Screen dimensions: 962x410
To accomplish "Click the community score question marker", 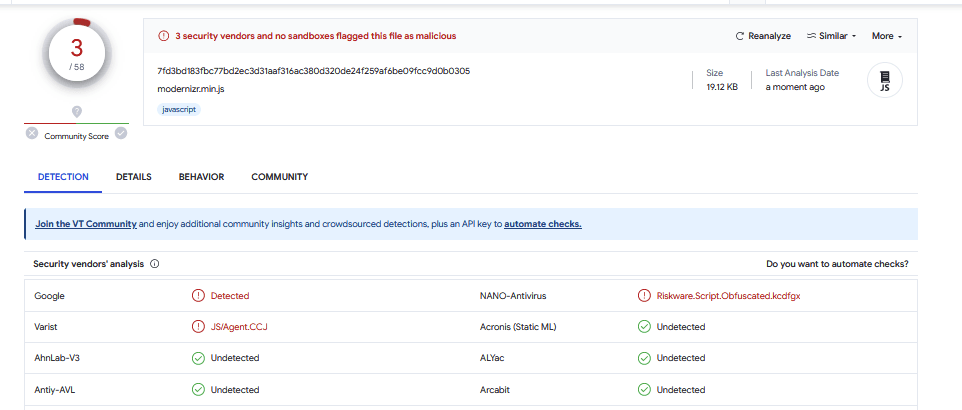I will click(x=77, y=112).
